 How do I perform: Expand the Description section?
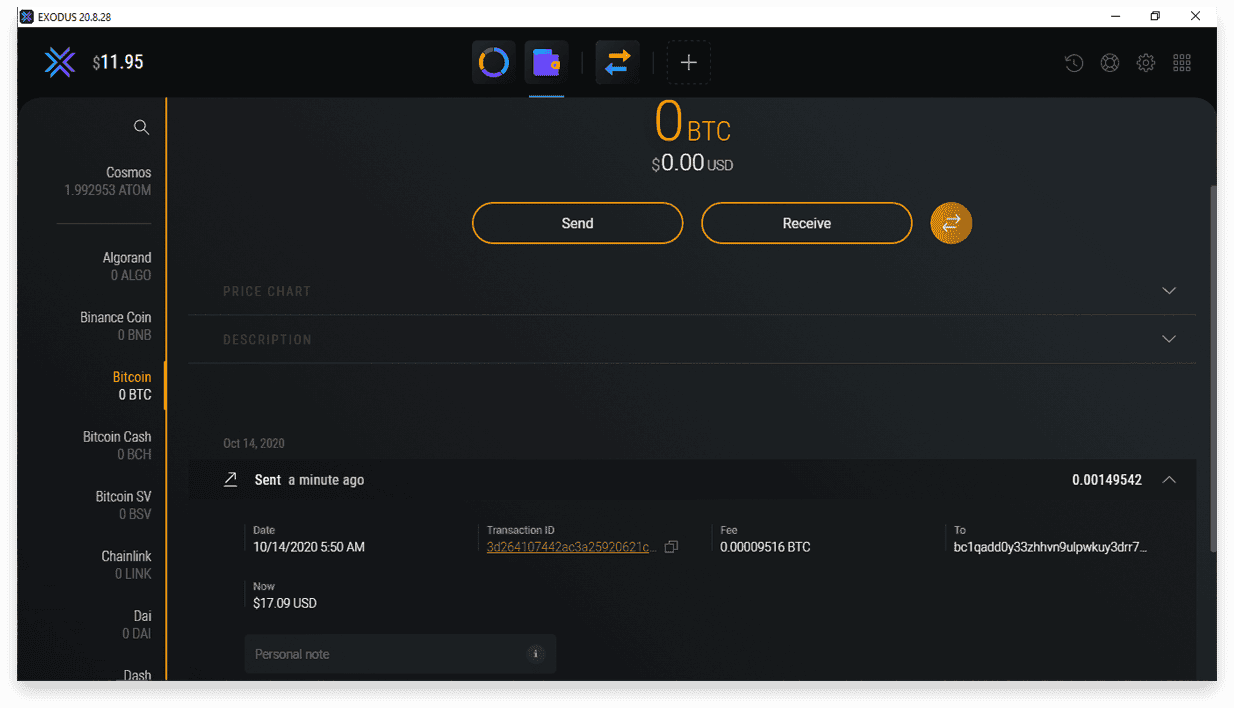[x=692, y=339]
